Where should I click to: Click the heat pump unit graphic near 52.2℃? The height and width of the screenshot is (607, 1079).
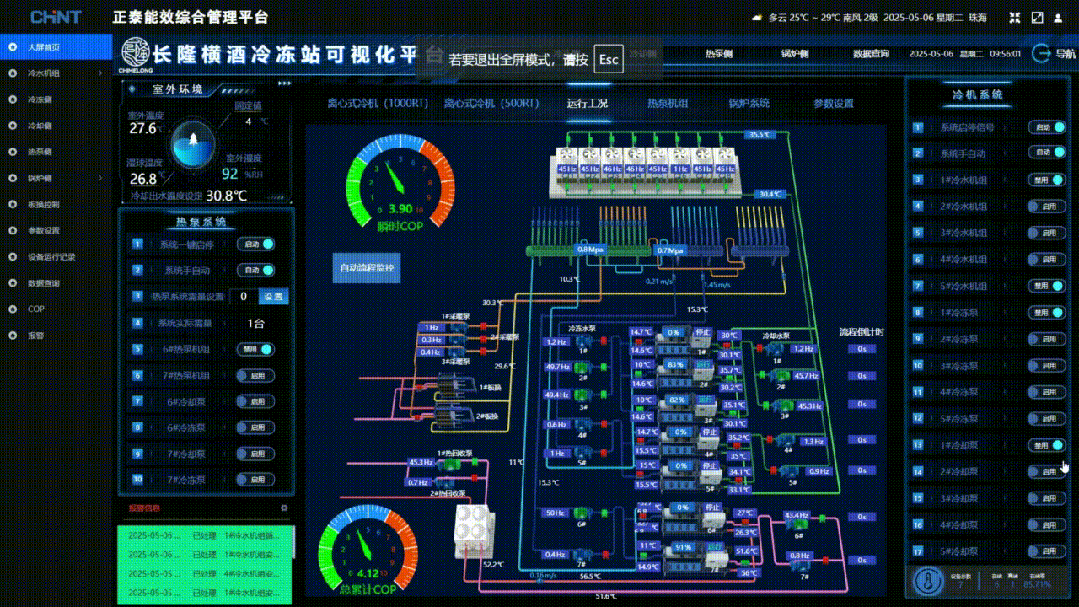474,531
